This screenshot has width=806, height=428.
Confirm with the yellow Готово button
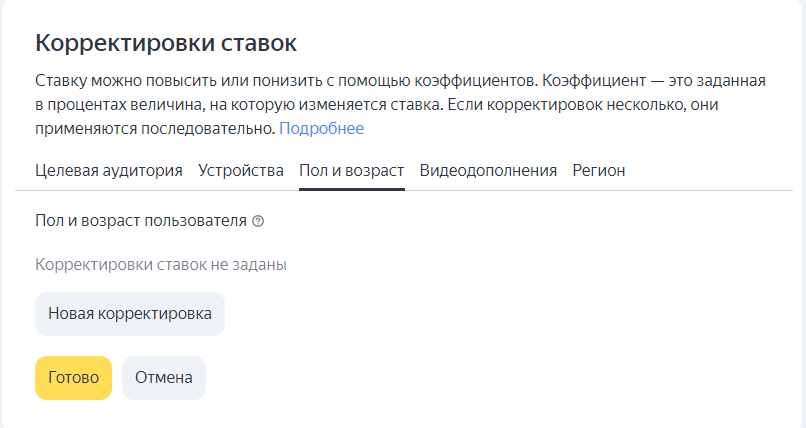click(74, 378)
